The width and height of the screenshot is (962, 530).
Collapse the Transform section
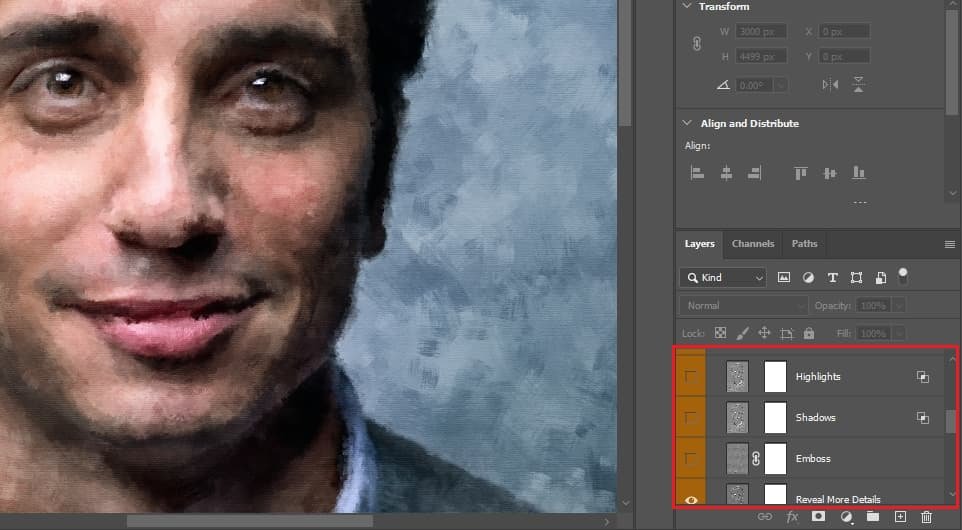686,6
